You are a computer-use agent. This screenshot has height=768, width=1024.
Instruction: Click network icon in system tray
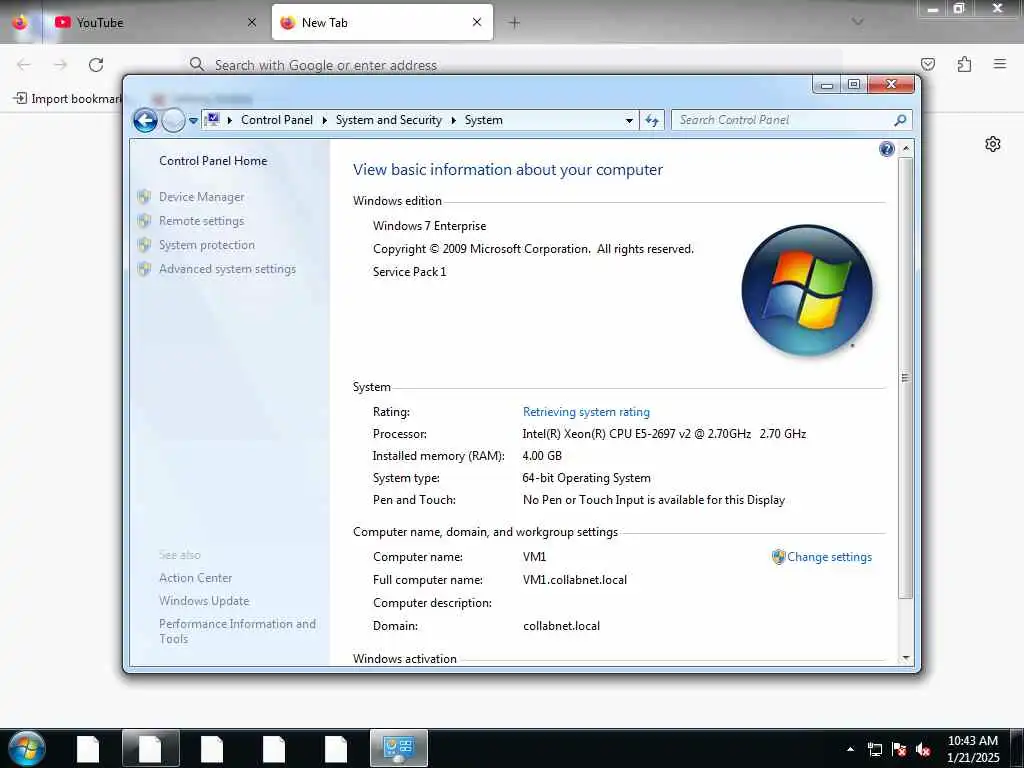[874, 749]
